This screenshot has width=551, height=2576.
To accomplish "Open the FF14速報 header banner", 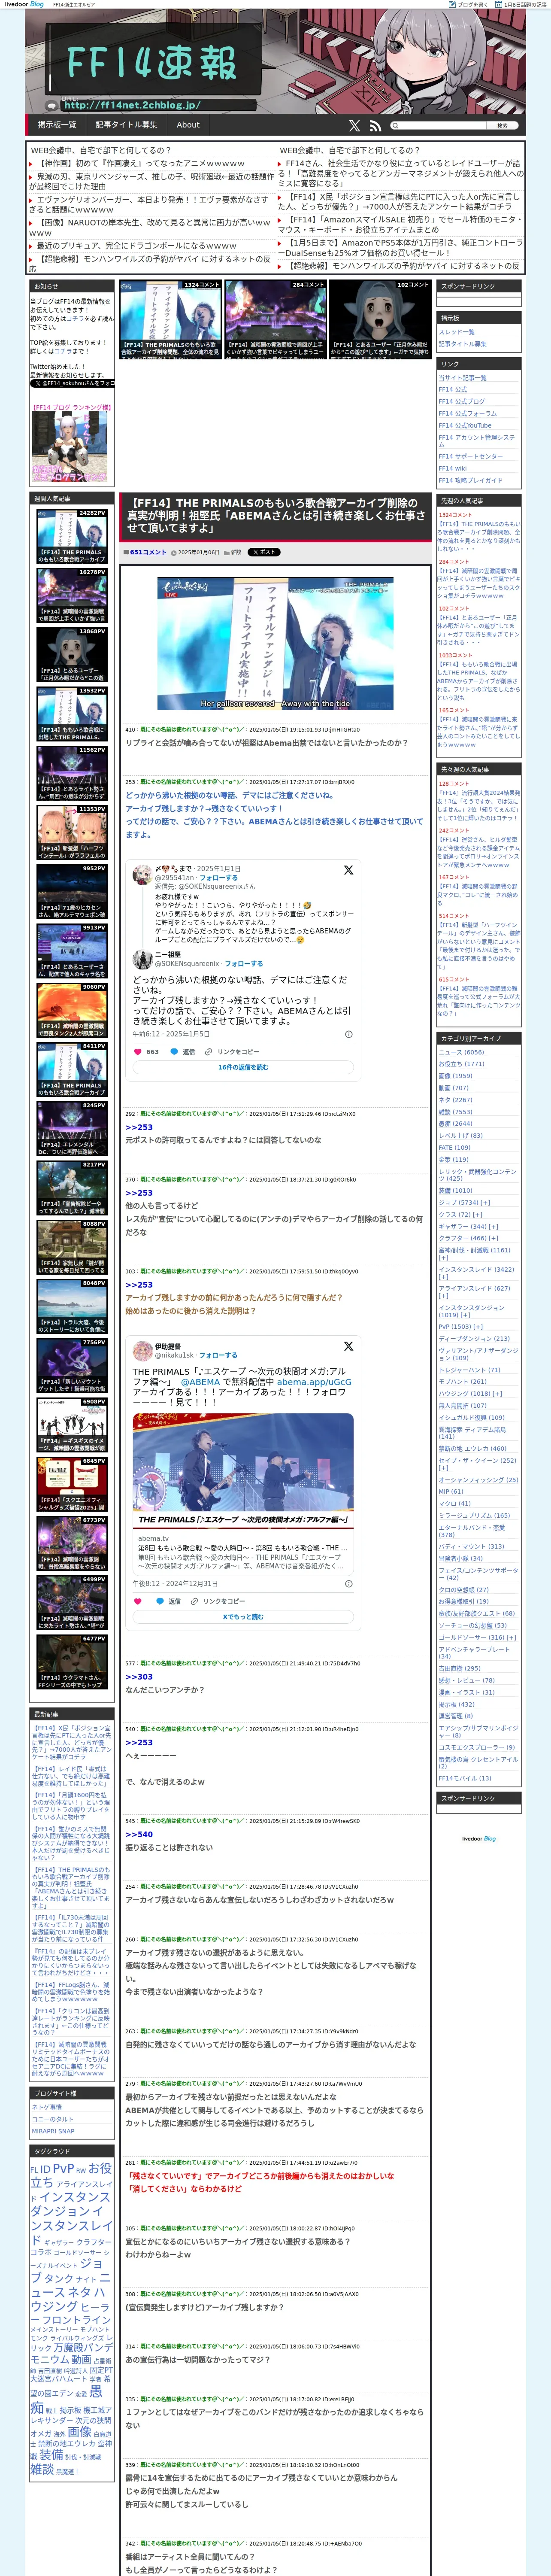I will [275, 62].
